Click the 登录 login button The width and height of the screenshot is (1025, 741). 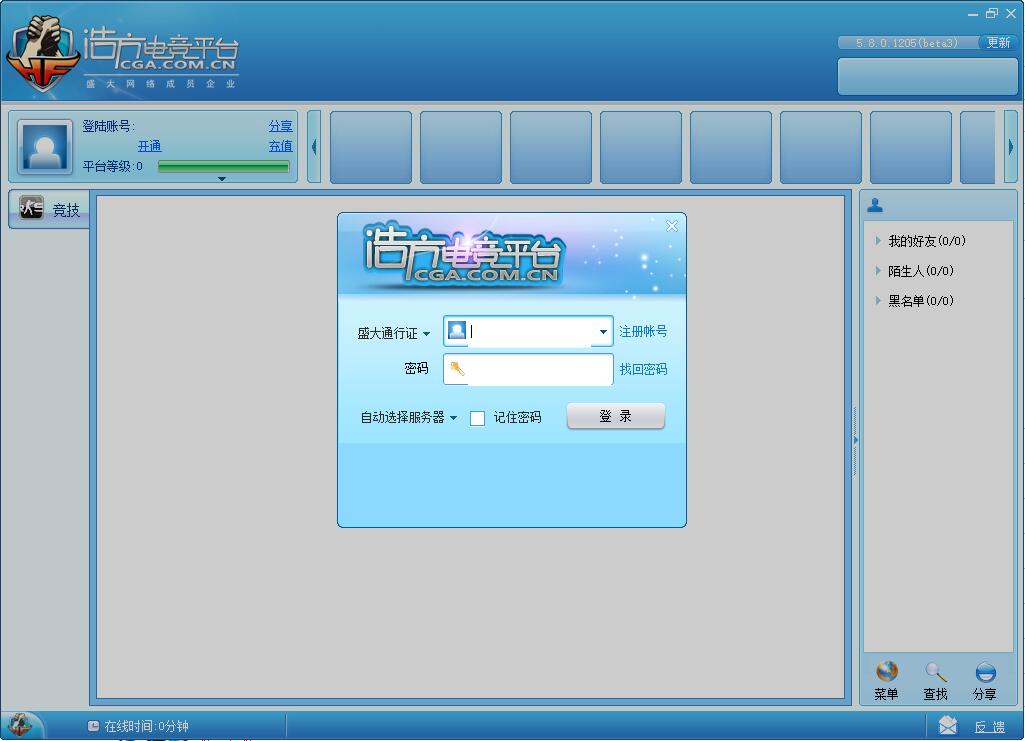coord(616,417)
